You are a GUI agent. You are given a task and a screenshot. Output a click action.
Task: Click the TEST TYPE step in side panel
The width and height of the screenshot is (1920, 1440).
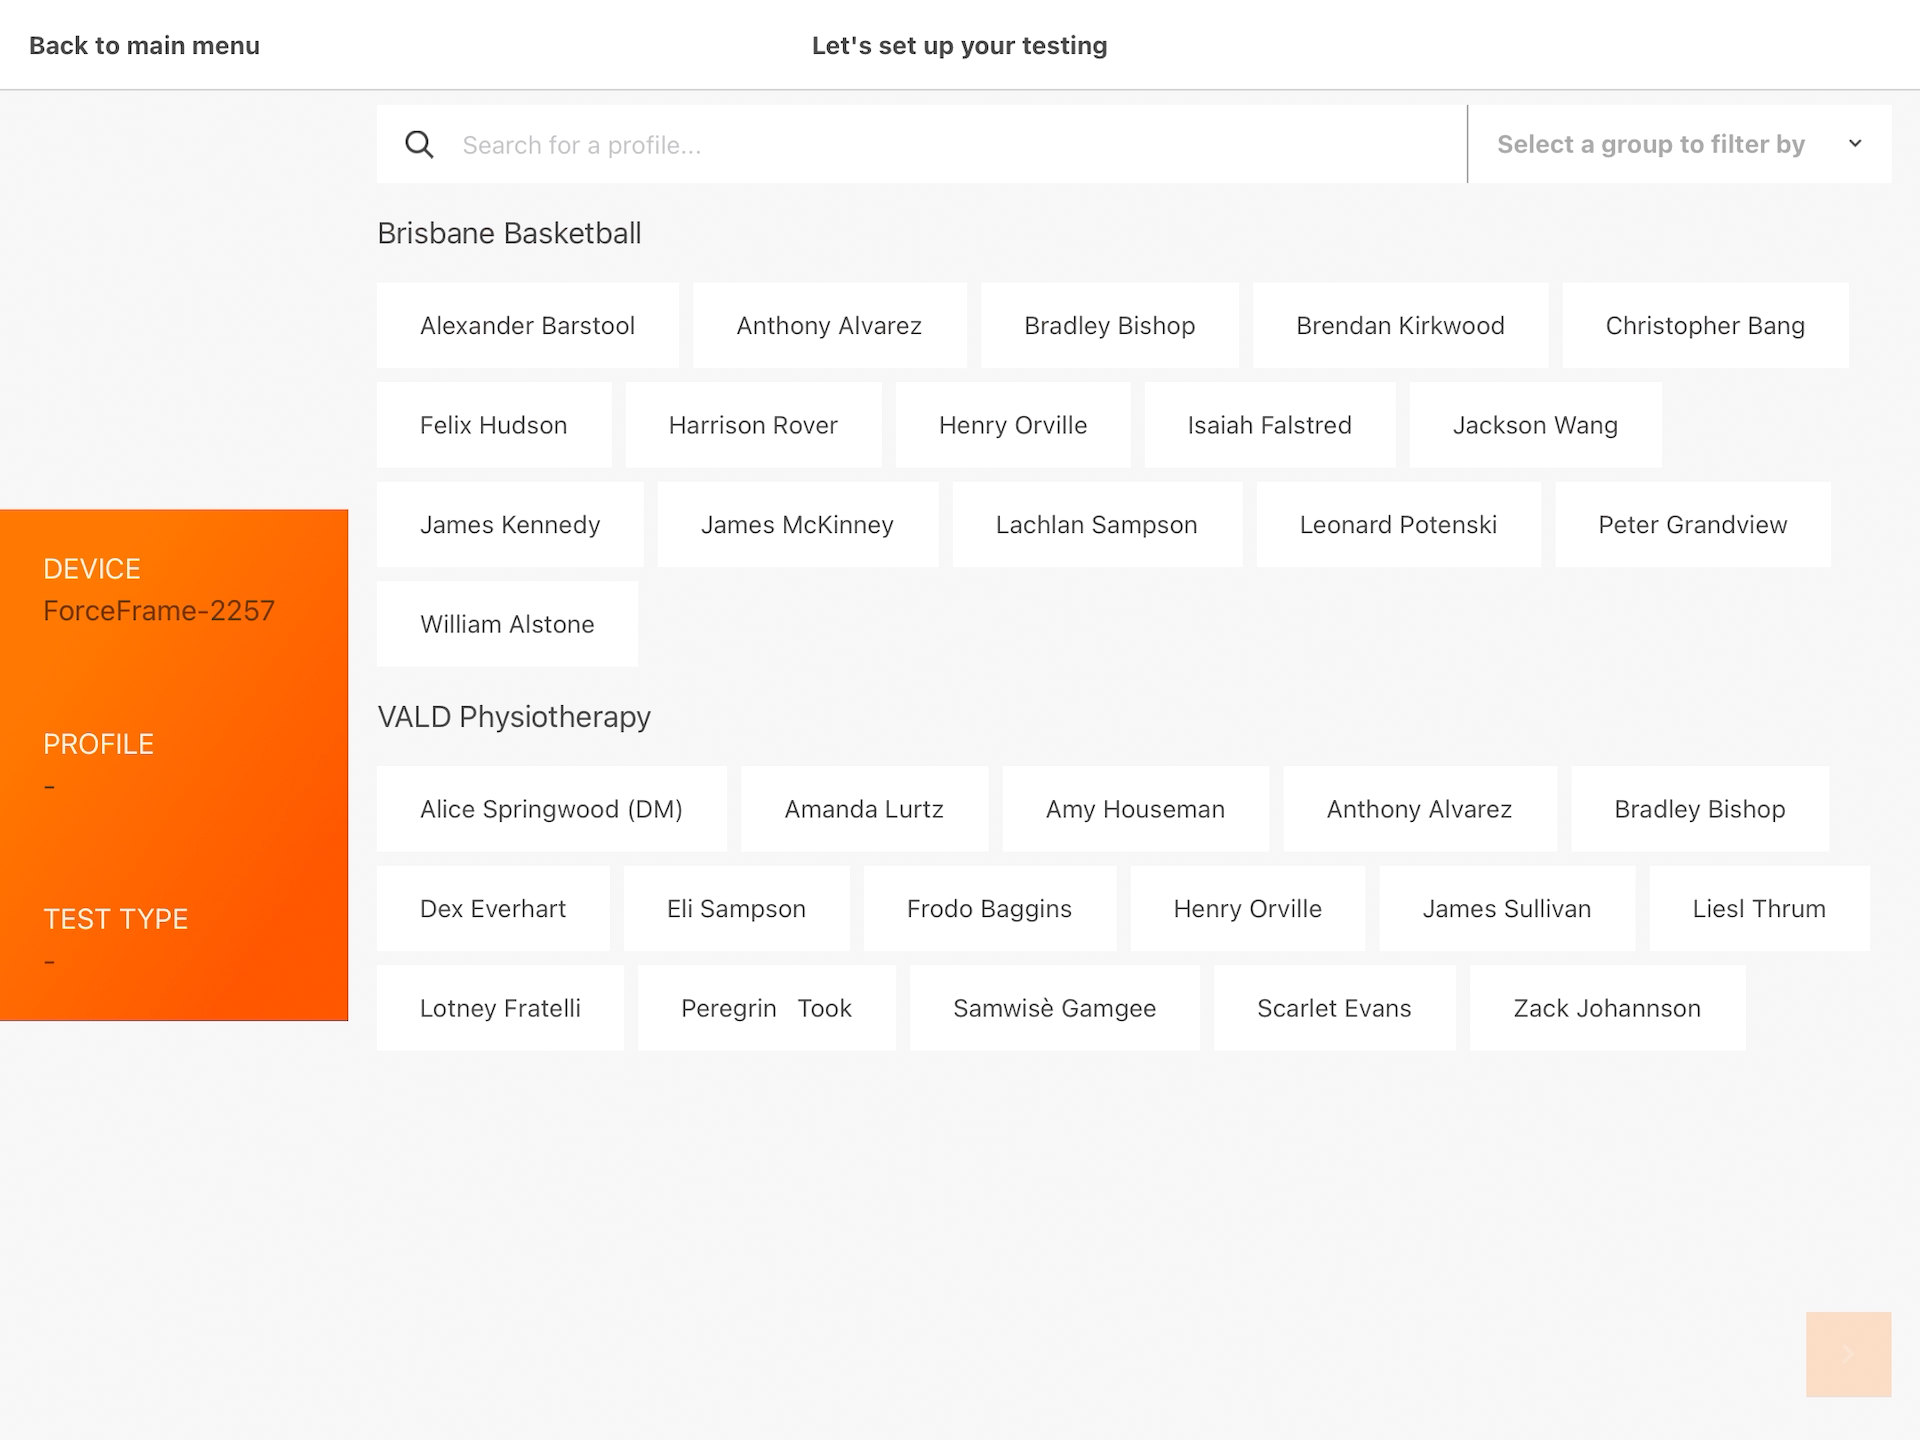[115, 919]
